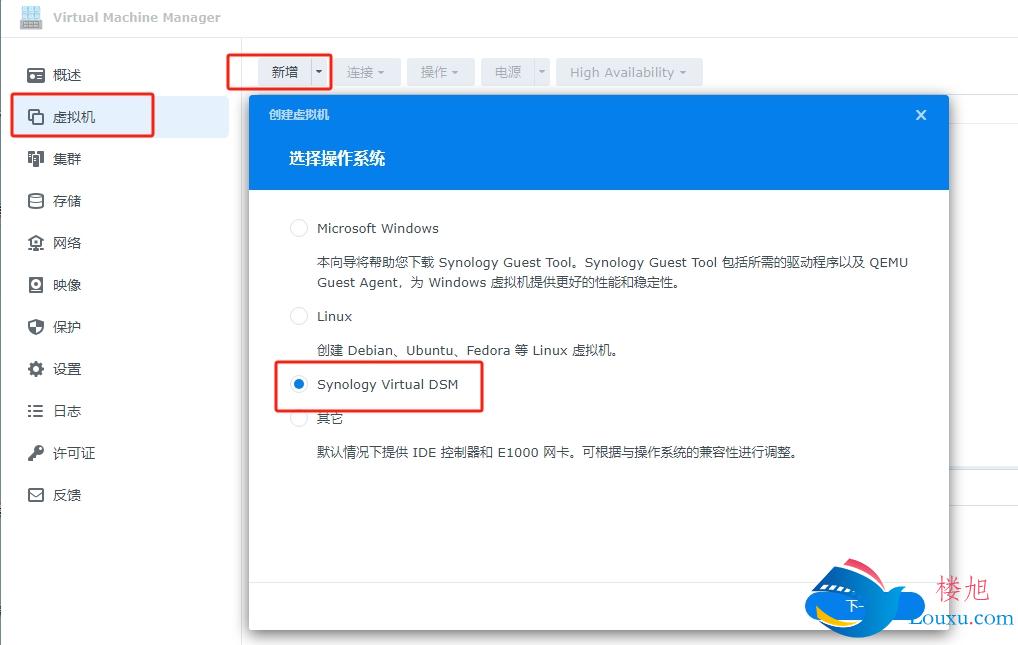Go to the 集群 section
The image size is (1018, 645).
click(x=121, y=159)
